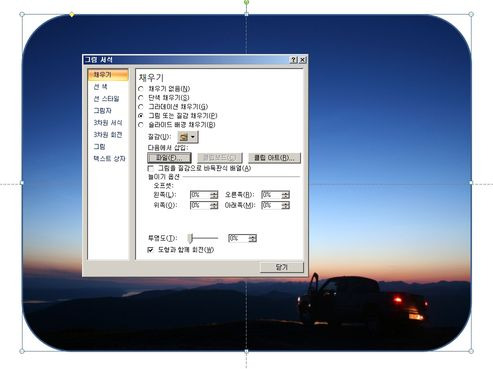Click the 왼쪽(L) offset input field

200,195
